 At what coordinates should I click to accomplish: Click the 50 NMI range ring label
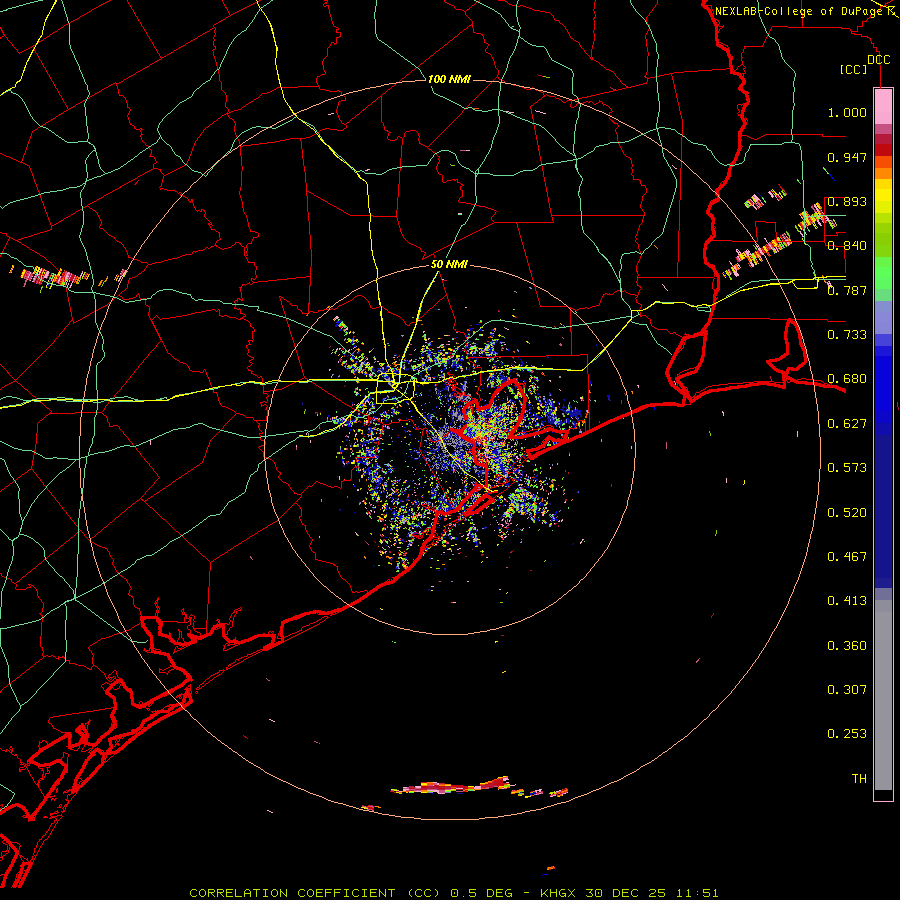click(449, 265)
